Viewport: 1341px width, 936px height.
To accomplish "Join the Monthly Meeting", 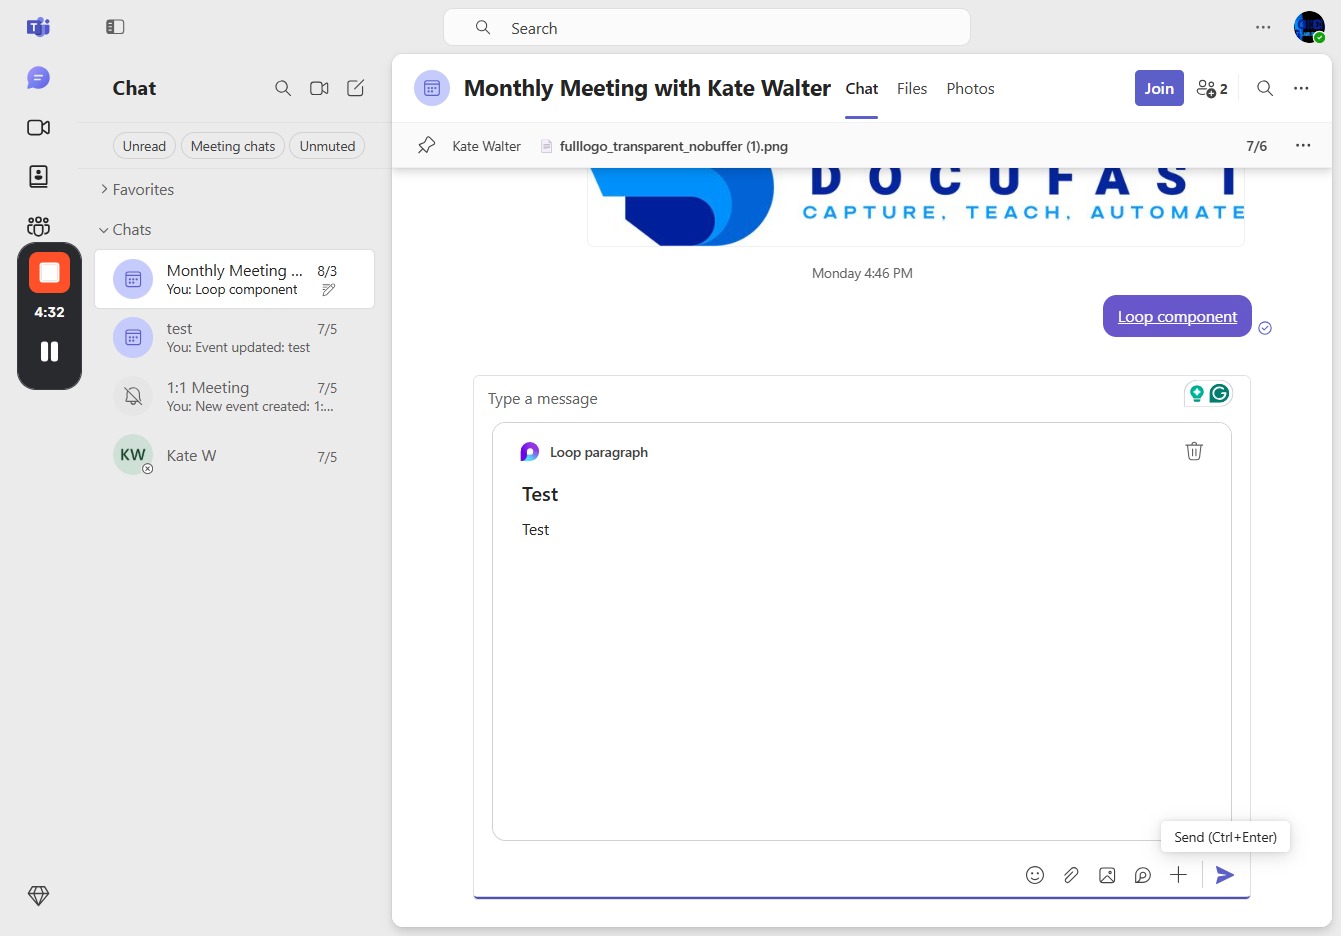I will pos(1159,88).
